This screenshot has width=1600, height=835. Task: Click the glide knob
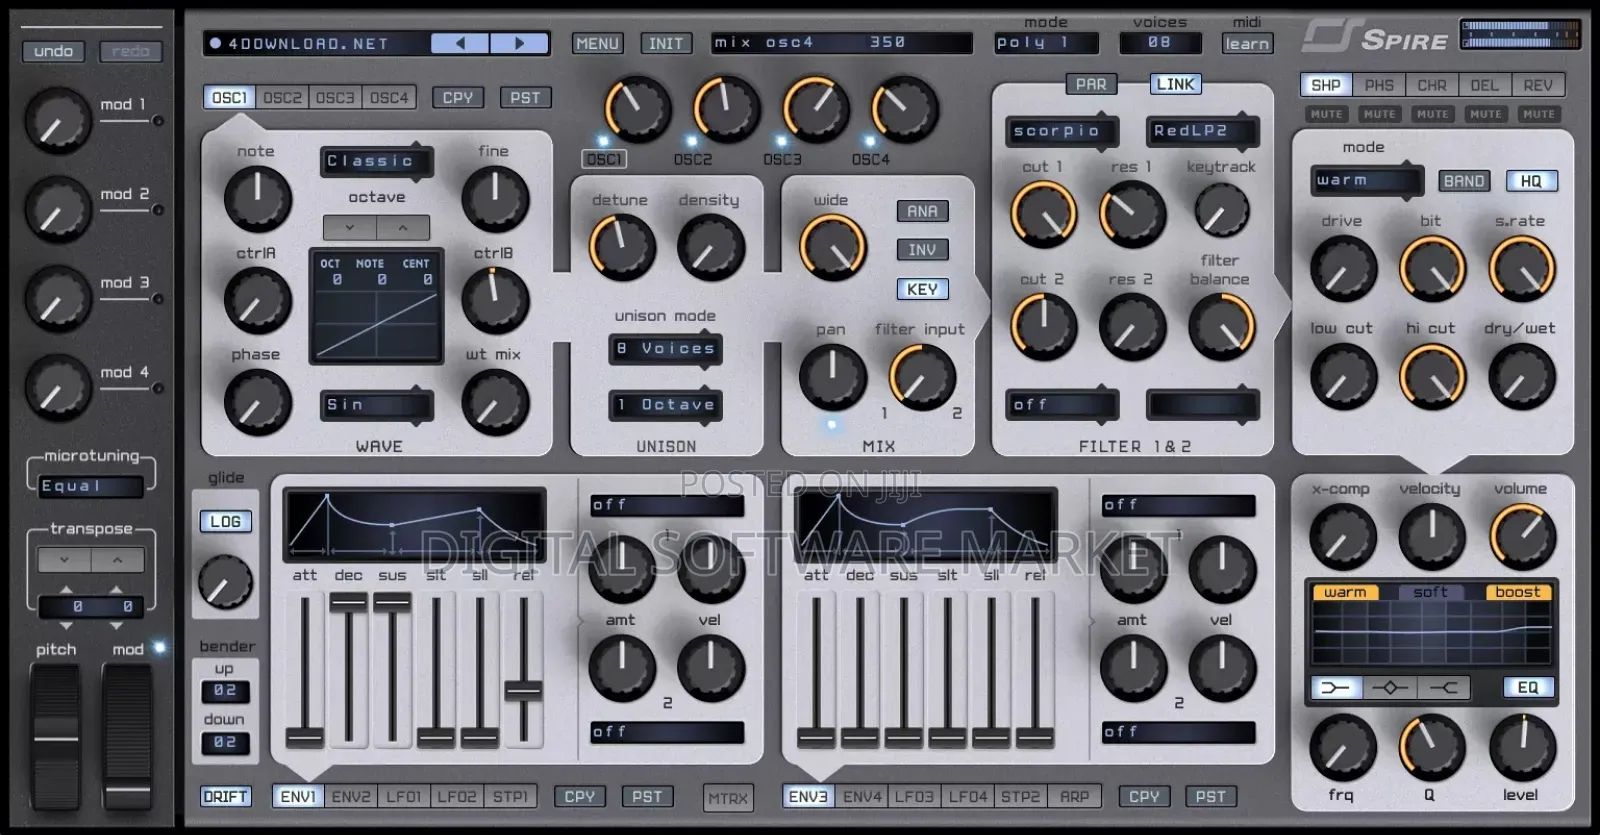(x=225, y=582)
